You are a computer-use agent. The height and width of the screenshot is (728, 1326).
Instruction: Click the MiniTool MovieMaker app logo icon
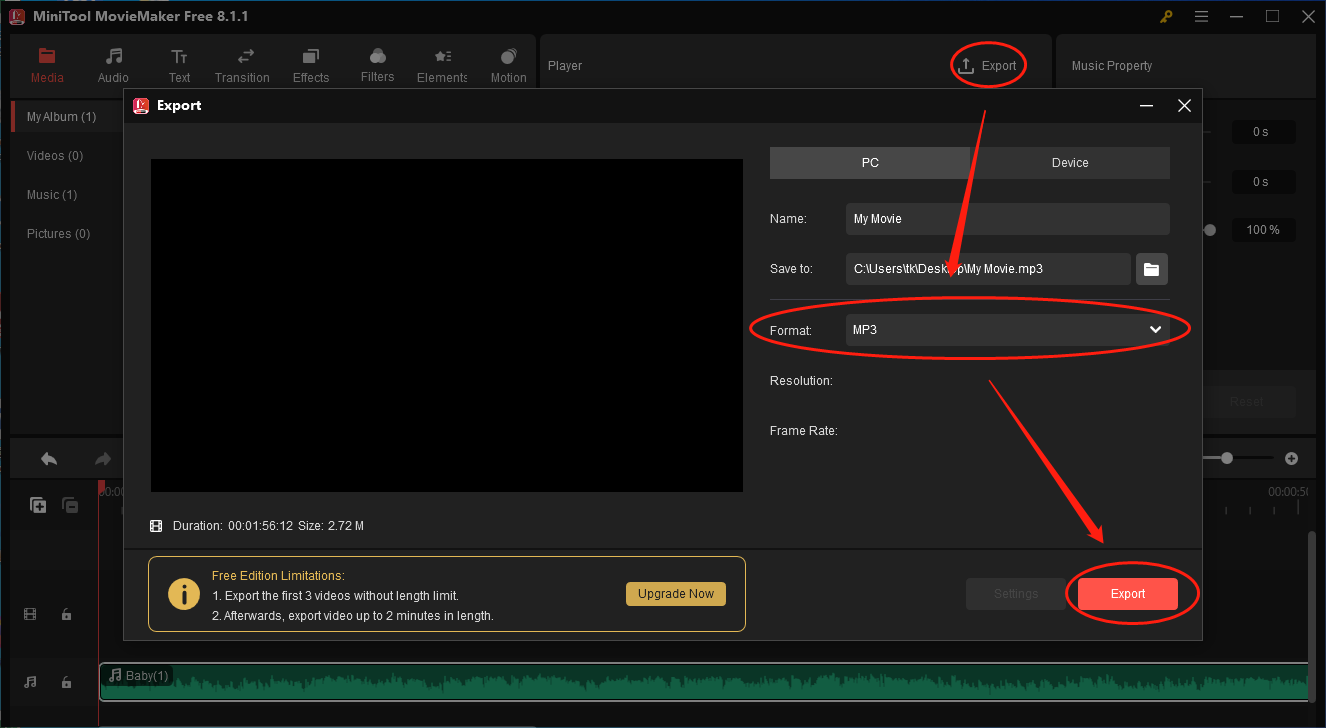click(x=16, y=17)
